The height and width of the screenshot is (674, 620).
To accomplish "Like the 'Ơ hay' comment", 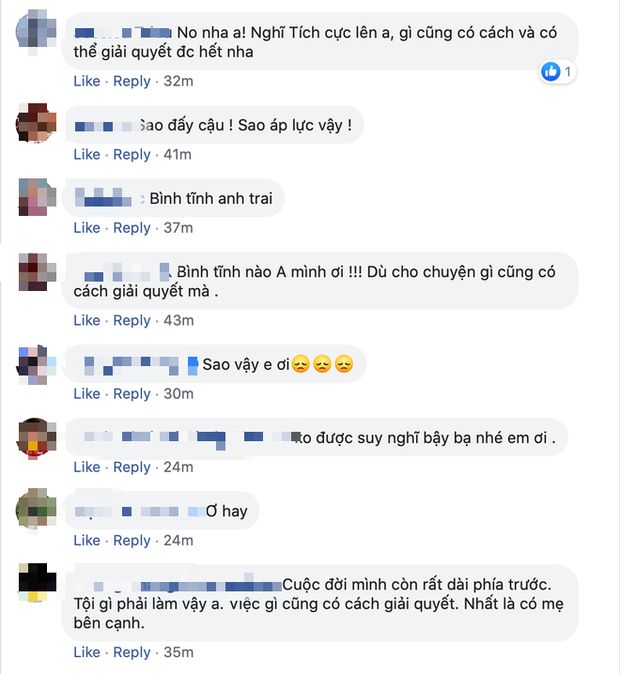I will [x=87, y=540].
